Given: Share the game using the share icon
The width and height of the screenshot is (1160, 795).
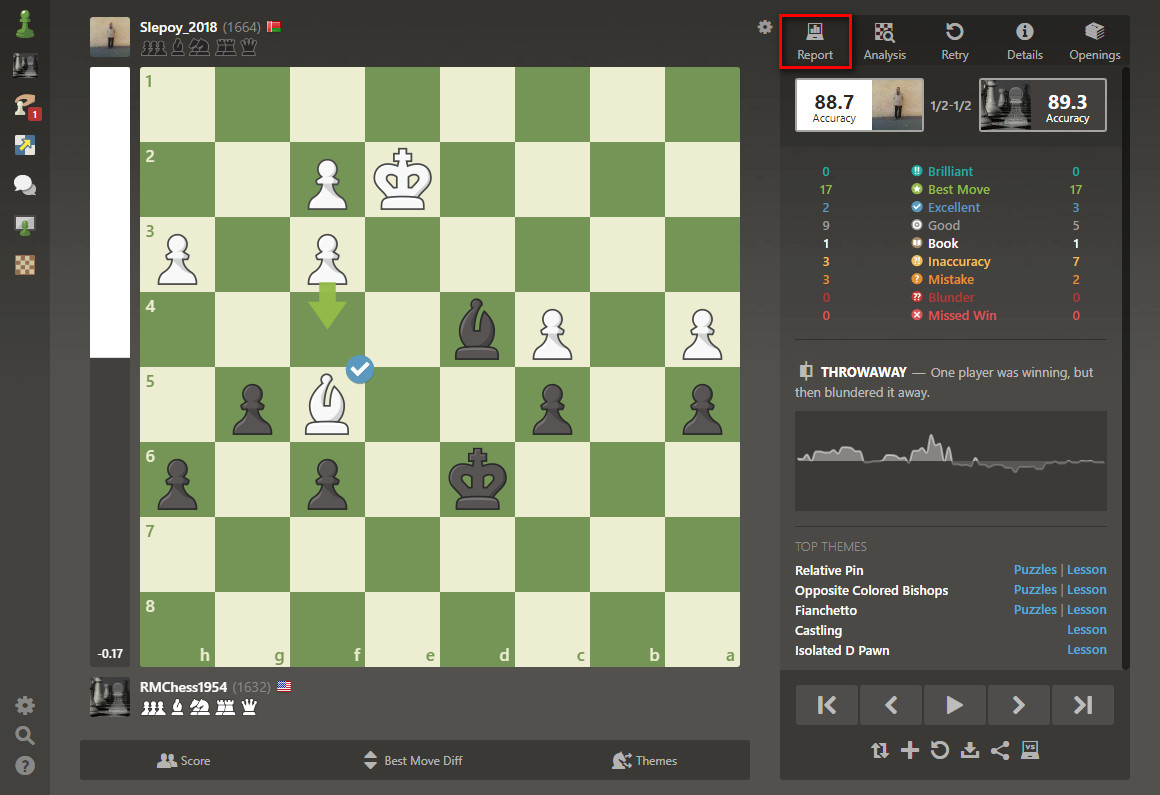Looking at the screenshot, I should (x=1000, y=750).
